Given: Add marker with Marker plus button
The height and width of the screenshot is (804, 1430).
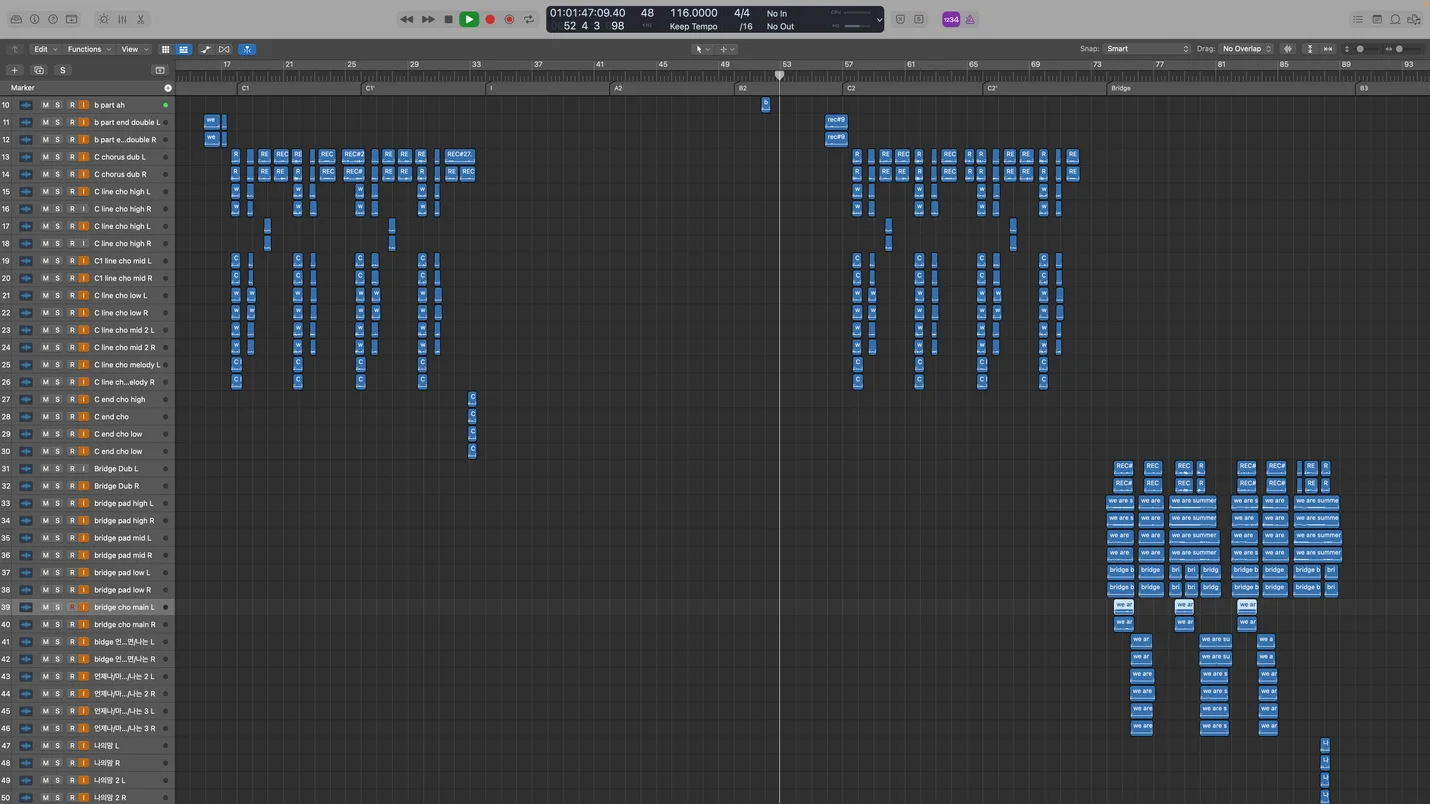Looking at the screenshot, I should (x=167, y=88).
